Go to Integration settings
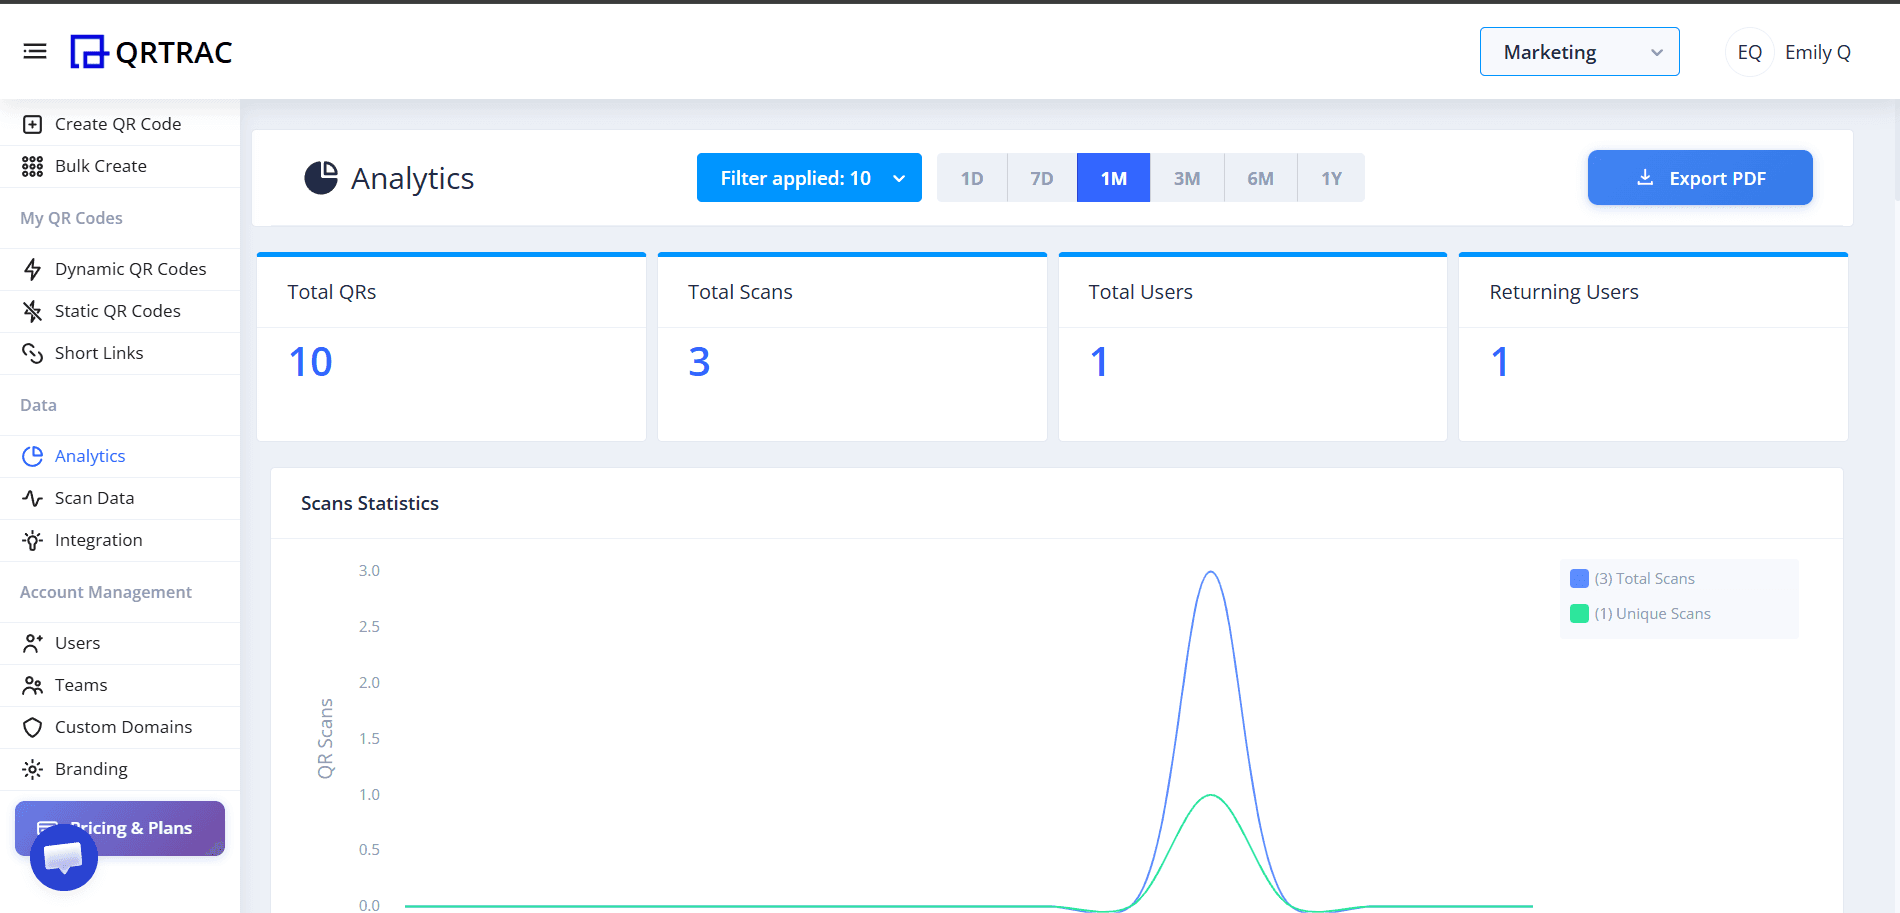 pos(99,540)
